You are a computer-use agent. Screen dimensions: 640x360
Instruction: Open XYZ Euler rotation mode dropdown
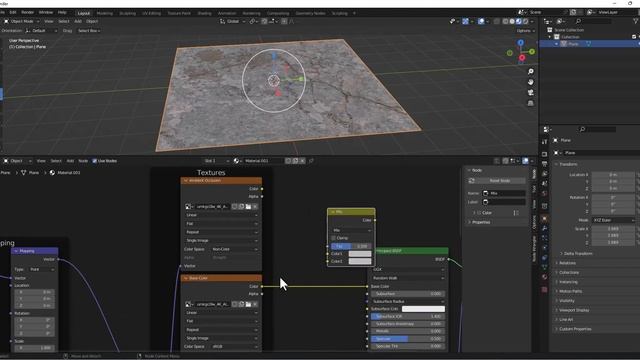[613, 220]
